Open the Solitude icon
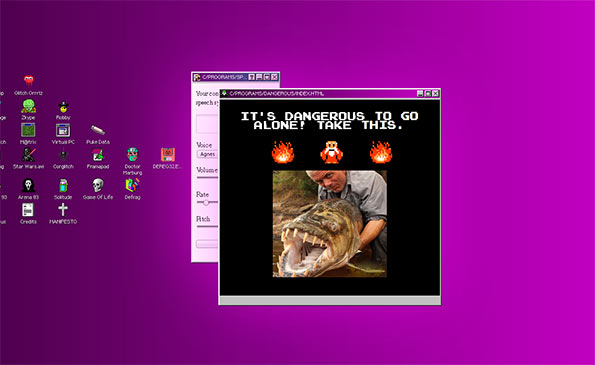This screenshot has width=595, height=365. [63, 186]
